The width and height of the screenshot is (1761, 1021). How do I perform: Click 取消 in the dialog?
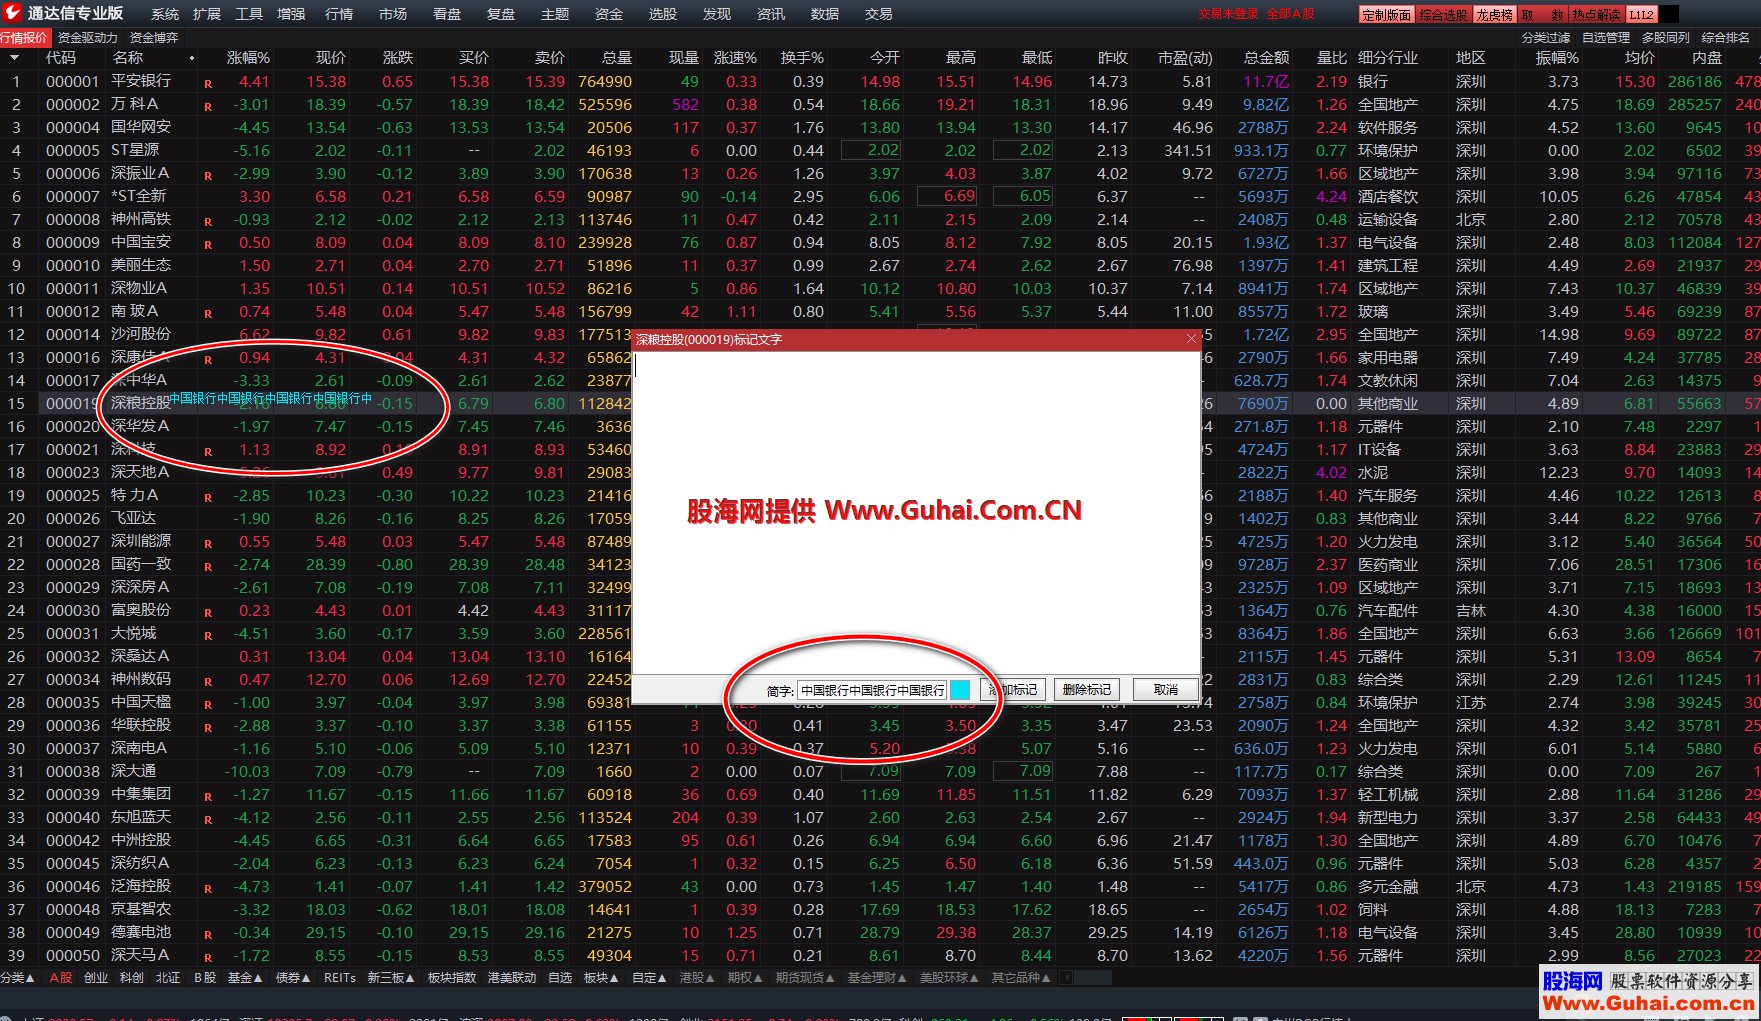coord(1166,690)
